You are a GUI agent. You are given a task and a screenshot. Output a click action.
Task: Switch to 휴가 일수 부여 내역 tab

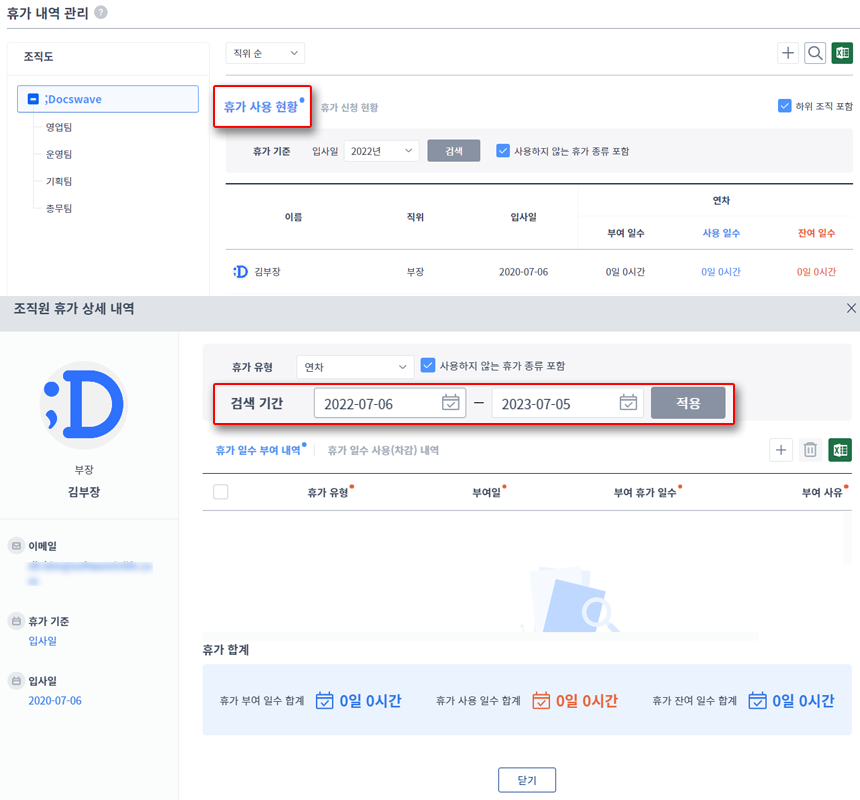[258, 450]
